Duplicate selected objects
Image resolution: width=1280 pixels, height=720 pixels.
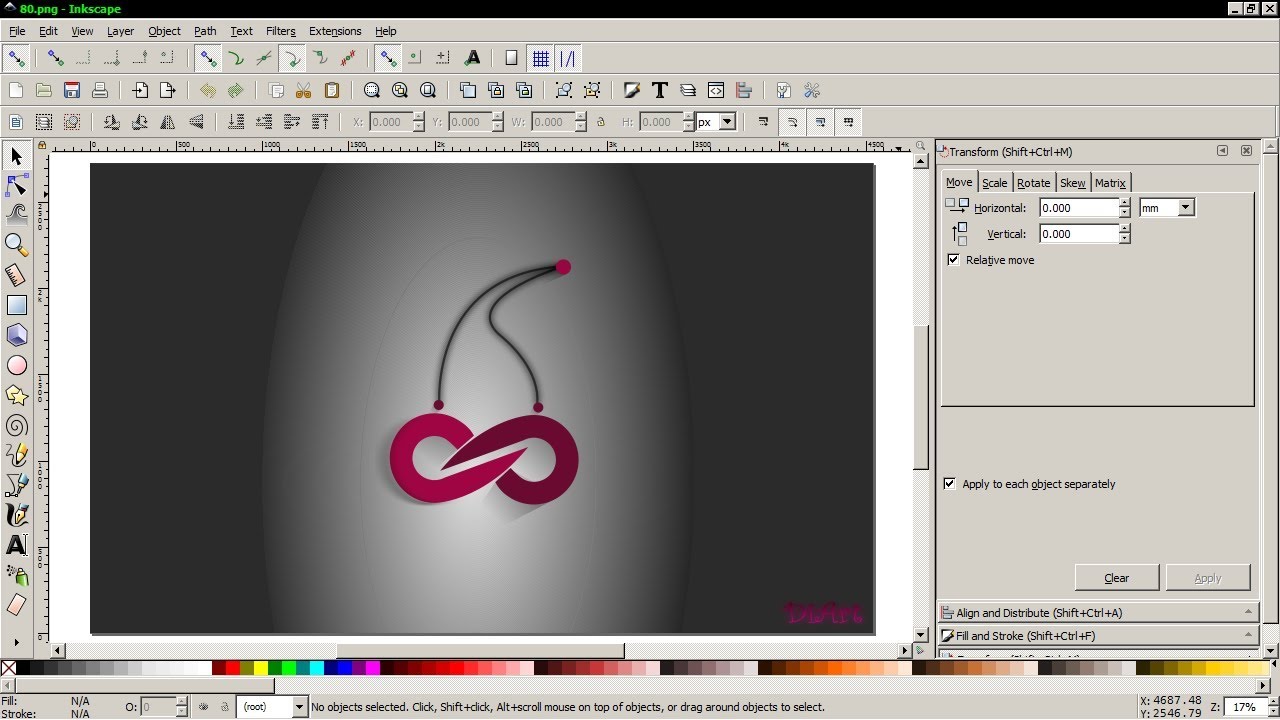(468, 90)
